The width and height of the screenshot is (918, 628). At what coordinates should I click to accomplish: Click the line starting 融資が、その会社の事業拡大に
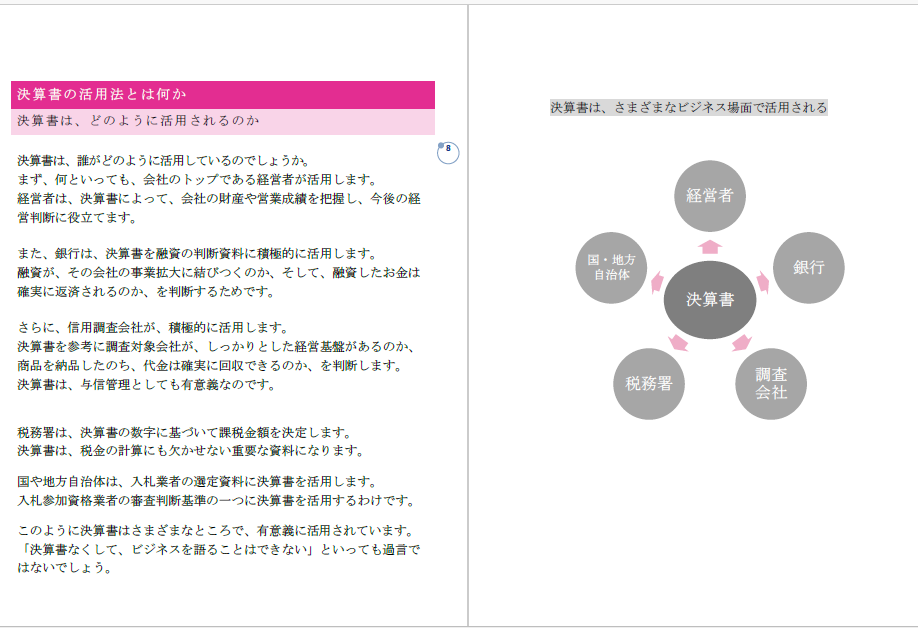(218, 273)
